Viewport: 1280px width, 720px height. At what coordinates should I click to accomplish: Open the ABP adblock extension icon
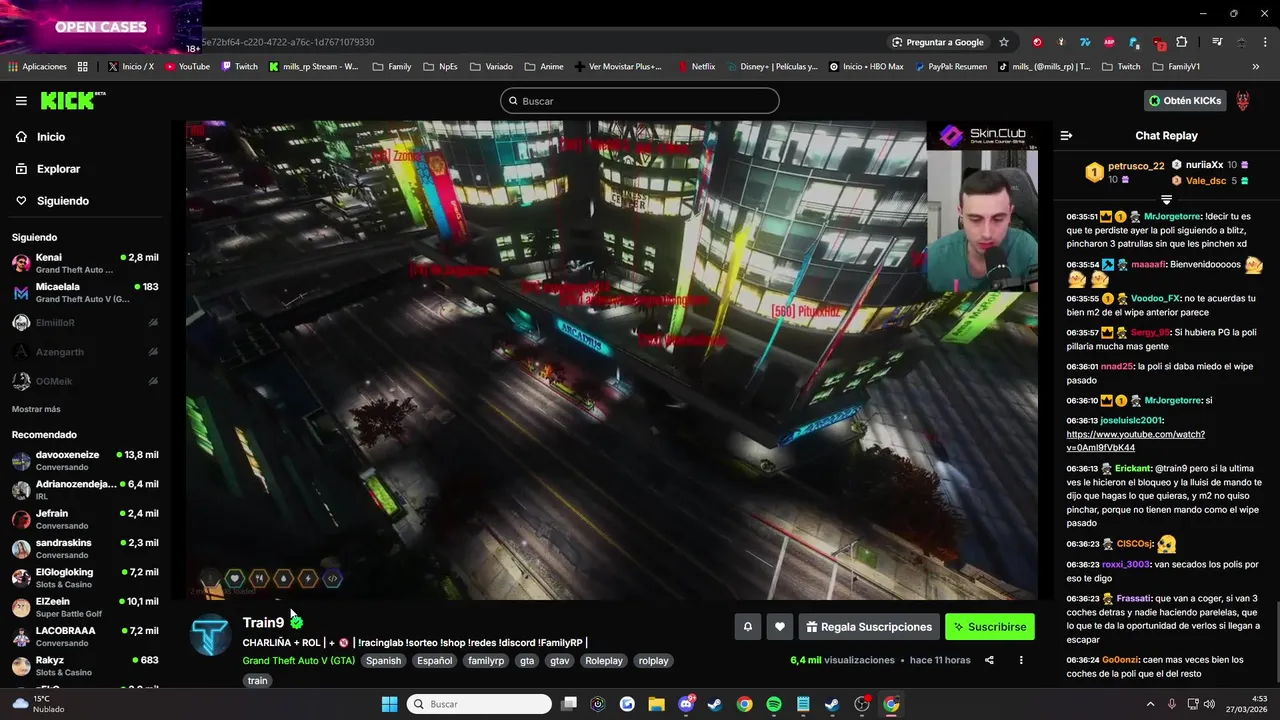click(x=1109, y=42)
